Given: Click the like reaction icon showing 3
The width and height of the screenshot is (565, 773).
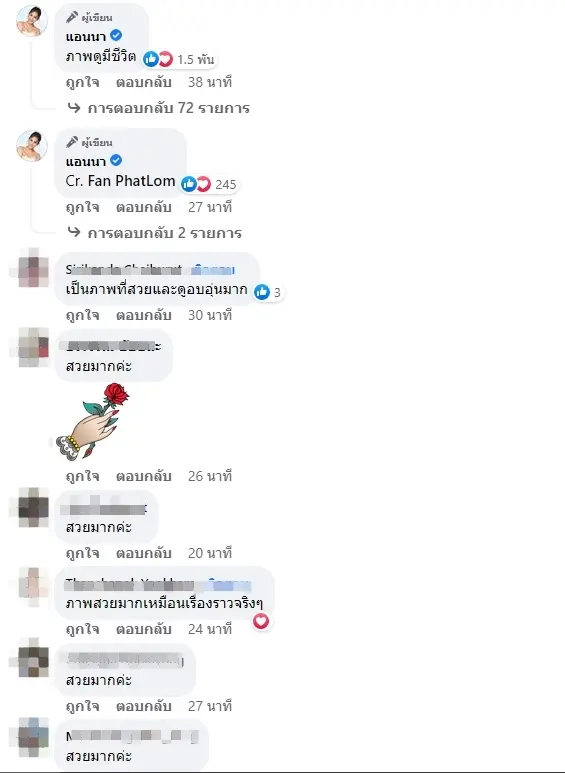Looking at the screenshot, I should [262, 292].
